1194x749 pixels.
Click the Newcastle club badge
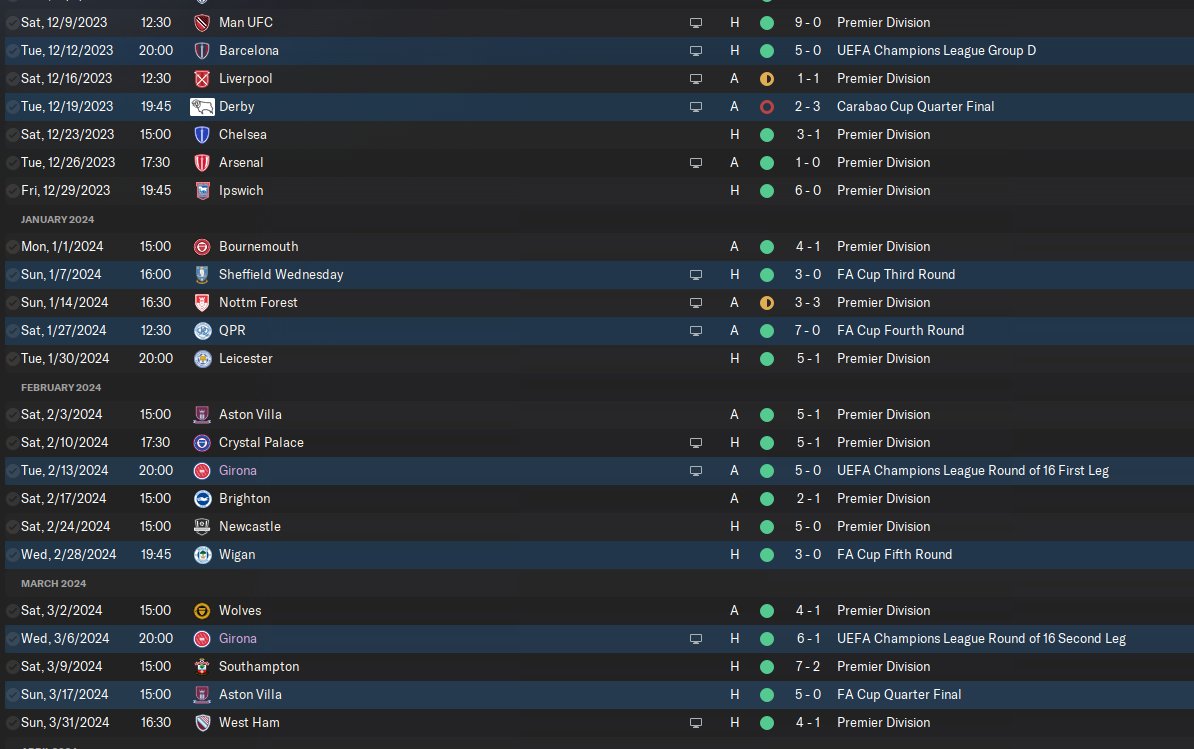202,526
